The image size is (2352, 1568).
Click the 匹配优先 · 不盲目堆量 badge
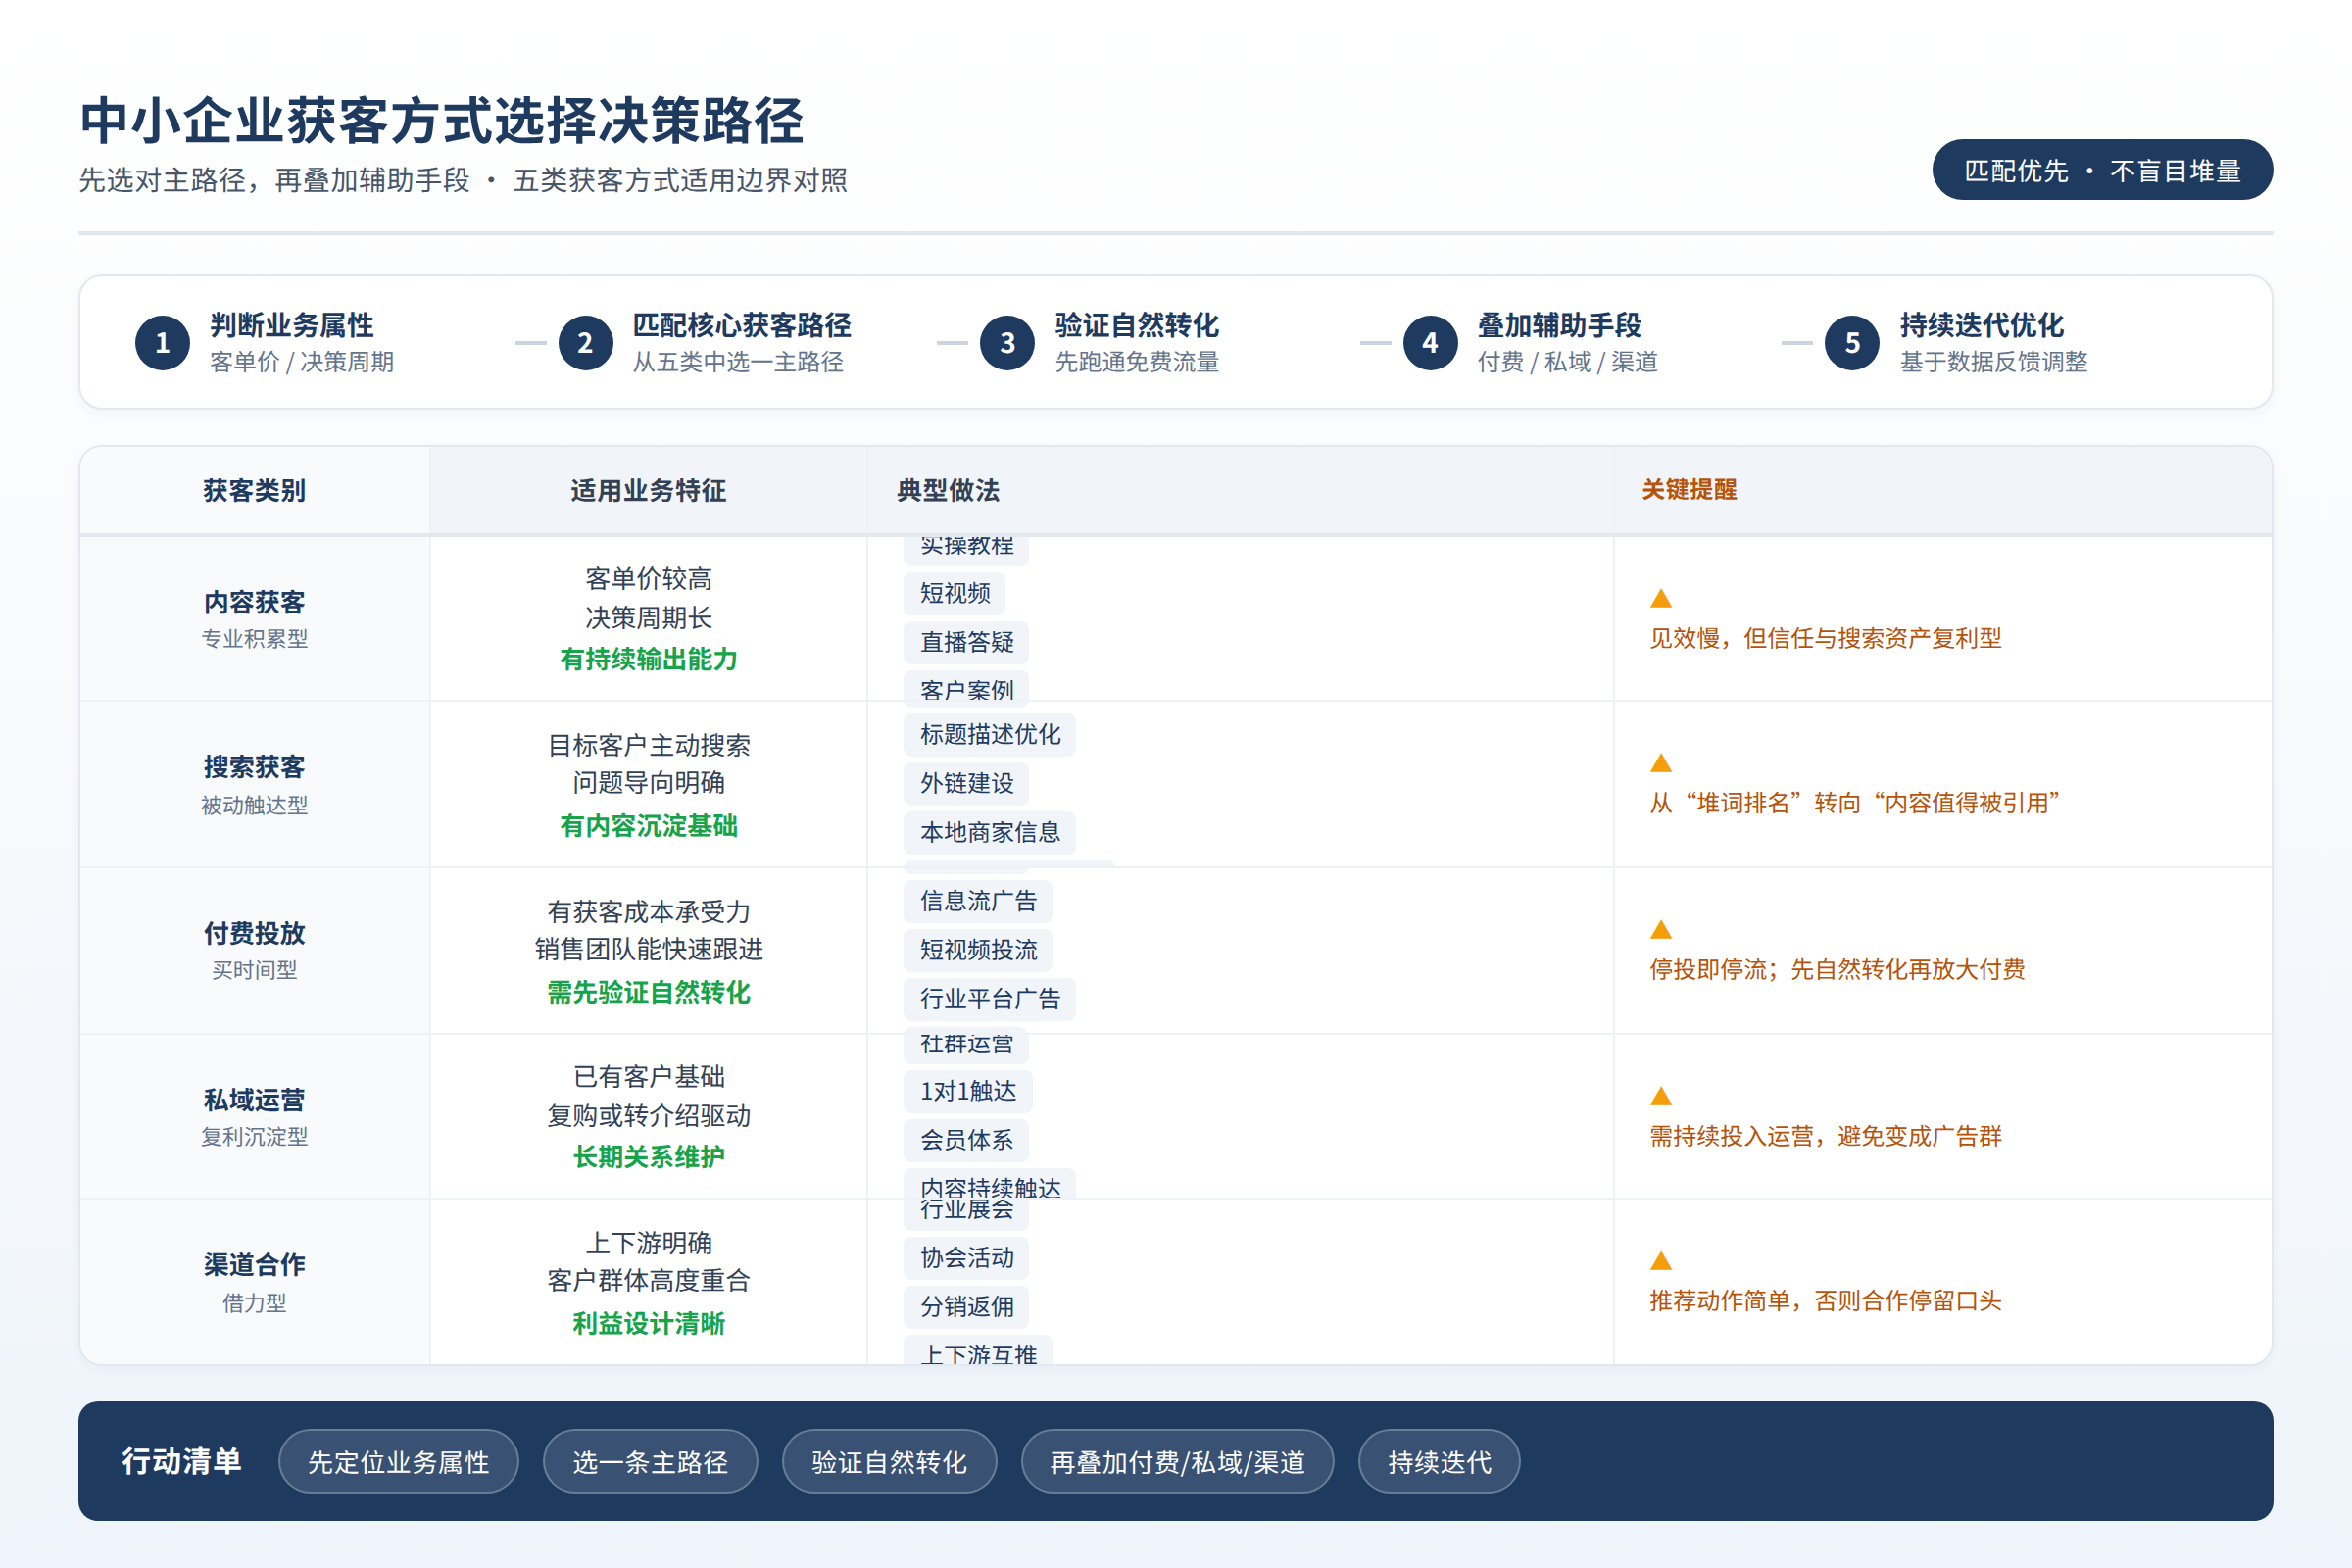click(2102, 170)
